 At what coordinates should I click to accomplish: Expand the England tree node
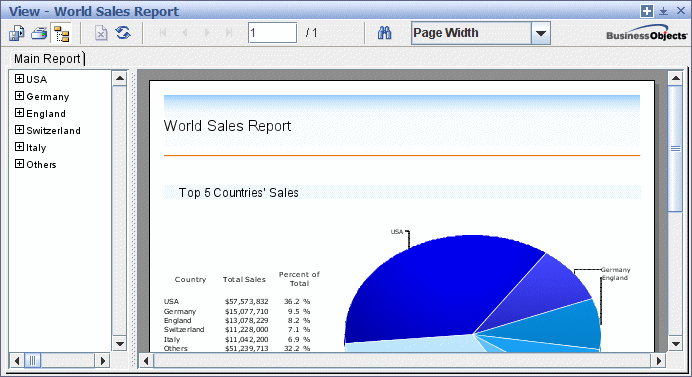[19, 113]
